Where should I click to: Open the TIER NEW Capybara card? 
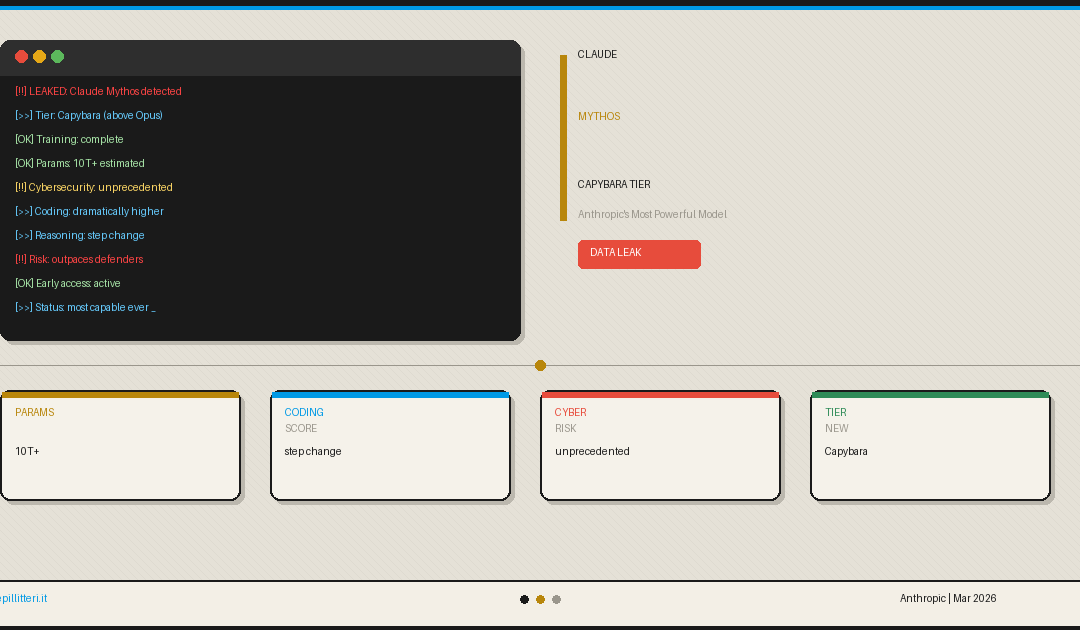pyautogui.click(x=931, y=445)
